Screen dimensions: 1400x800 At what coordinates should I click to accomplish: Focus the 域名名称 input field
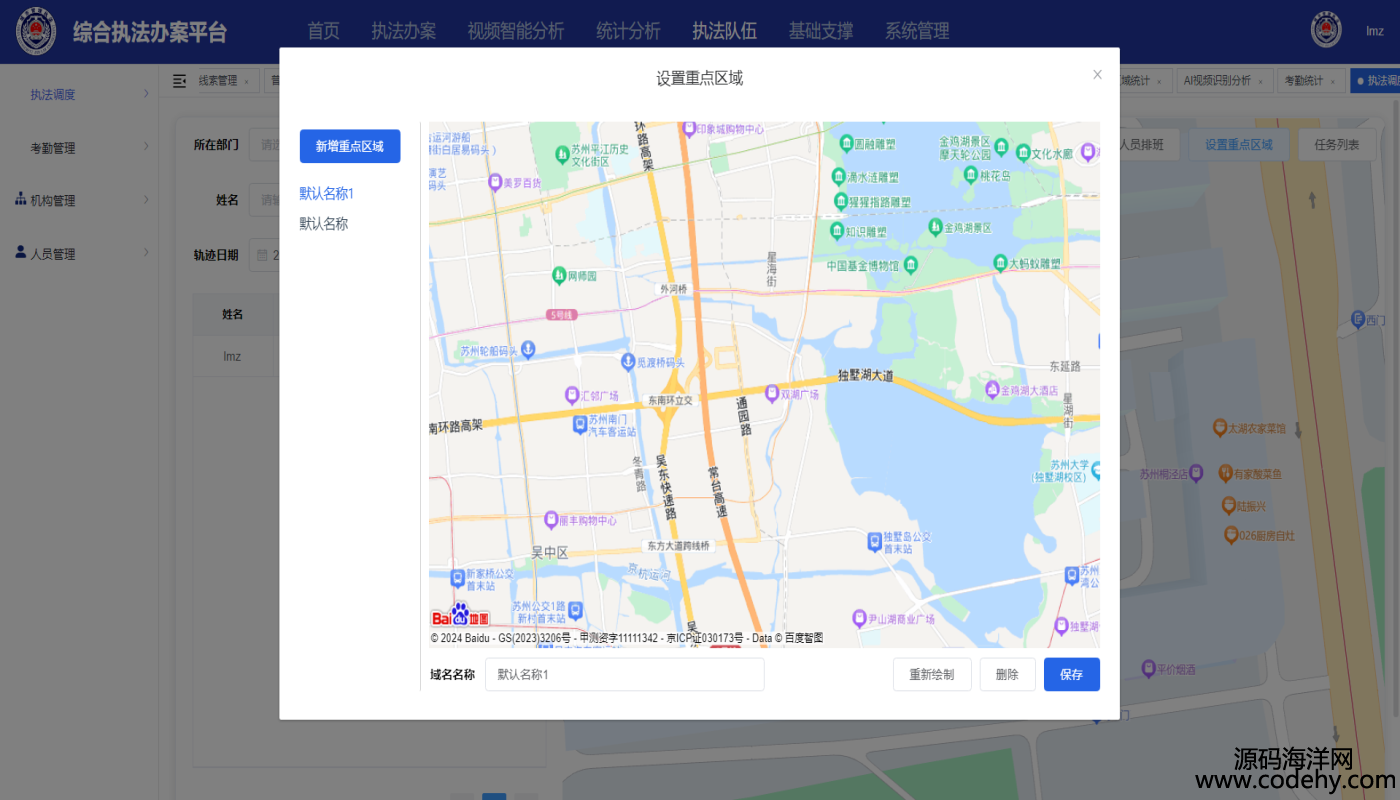click(x=625, y=674)
